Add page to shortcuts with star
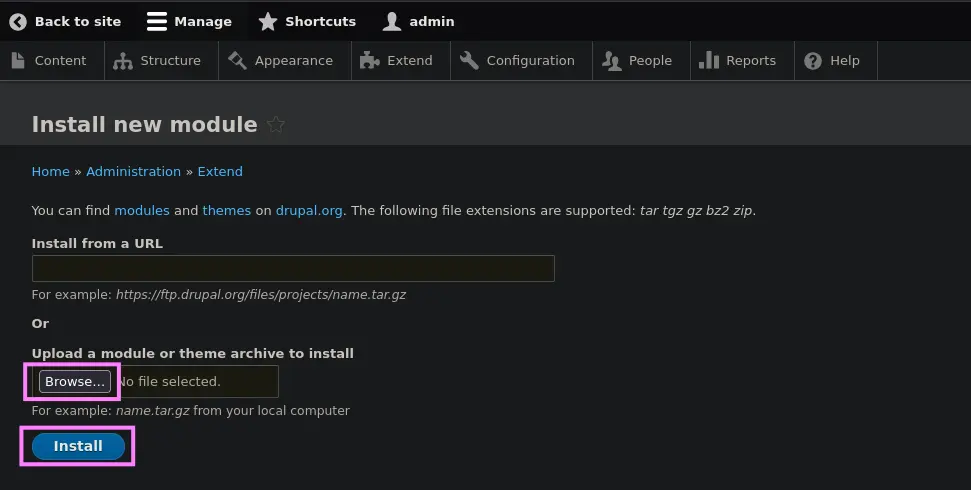Screen dimensions: 971x490 tap(276, 125)
